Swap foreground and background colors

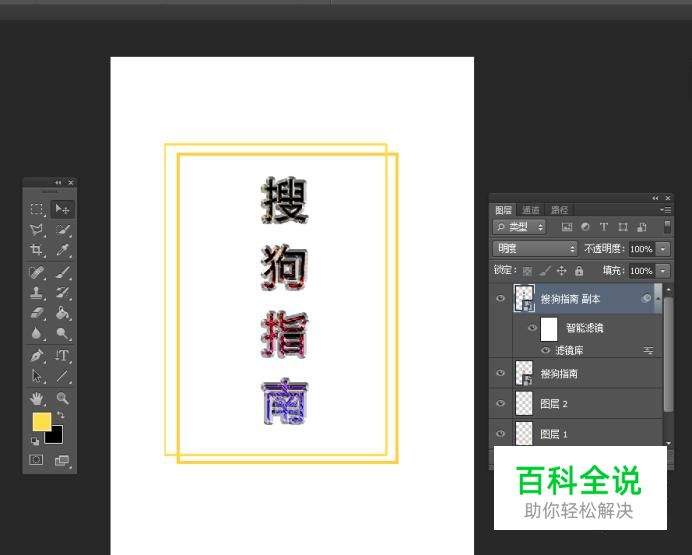[60, 416]
